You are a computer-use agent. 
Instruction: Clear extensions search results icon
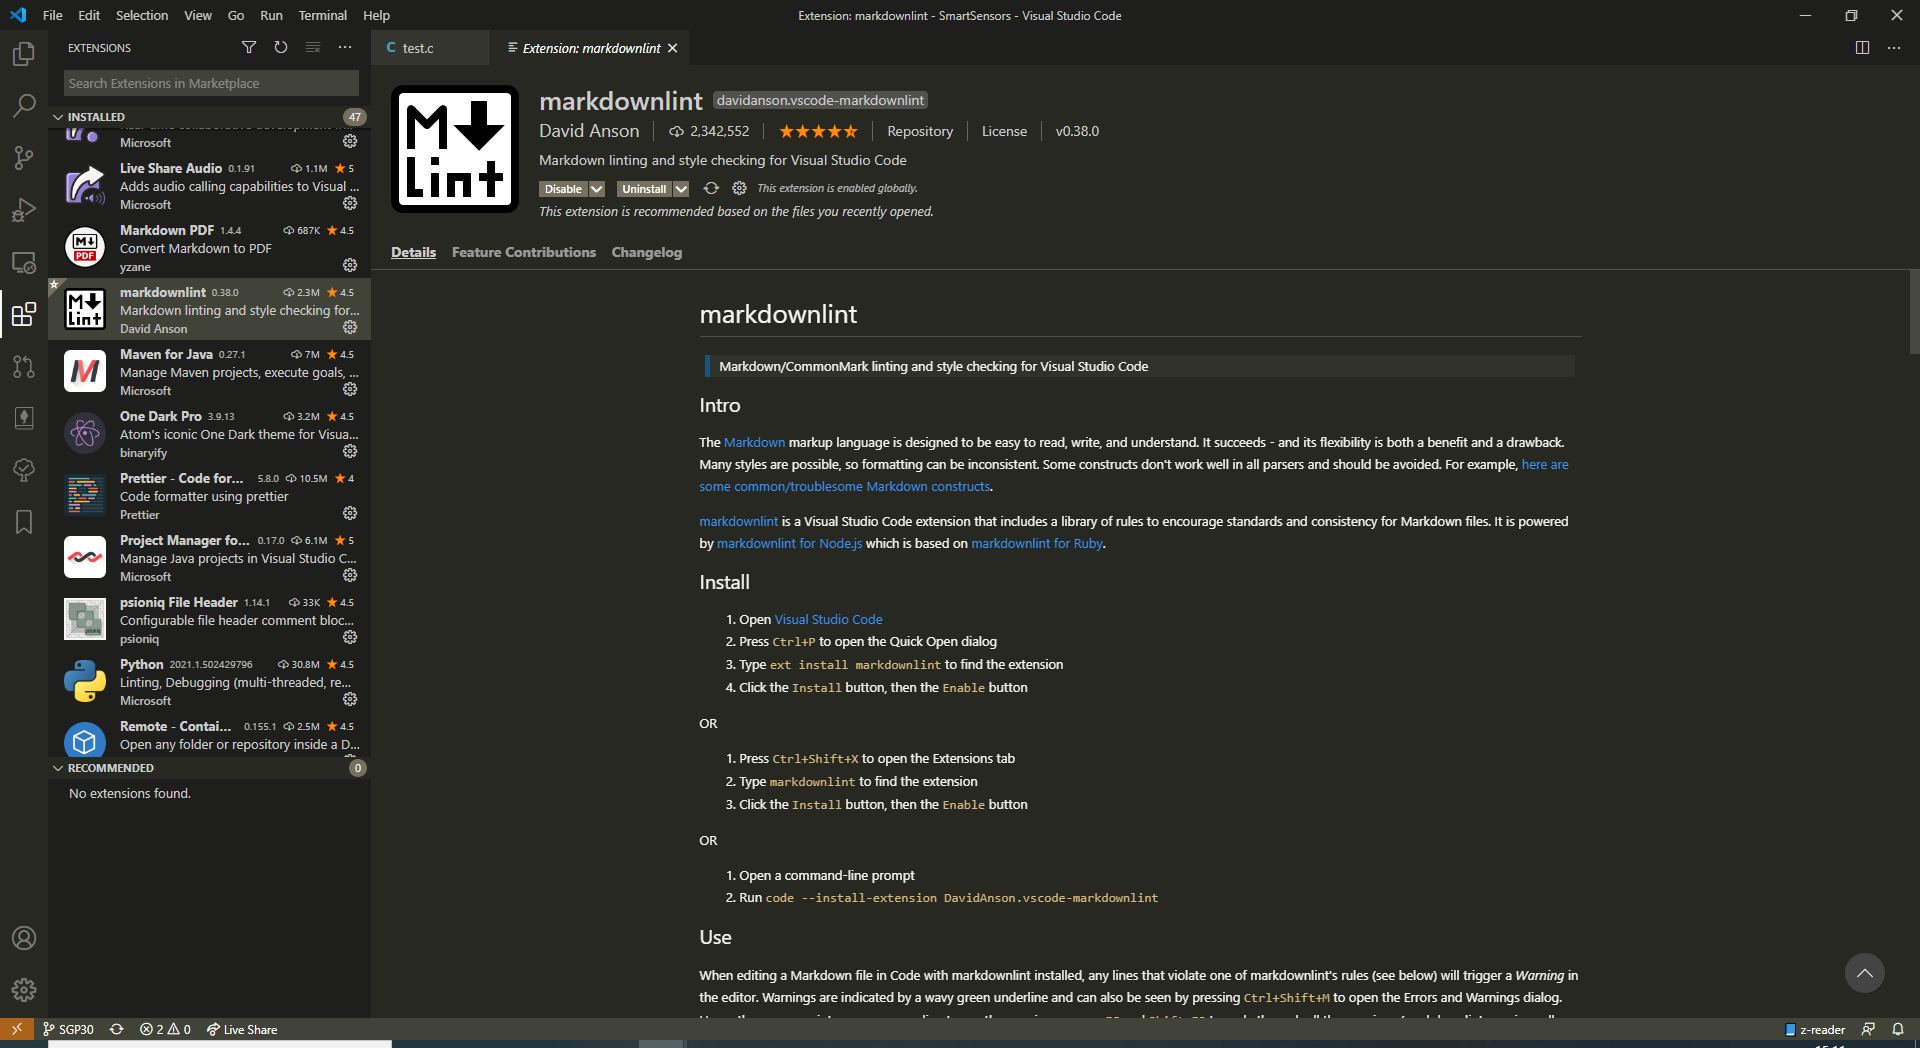(x=313, y=47)
